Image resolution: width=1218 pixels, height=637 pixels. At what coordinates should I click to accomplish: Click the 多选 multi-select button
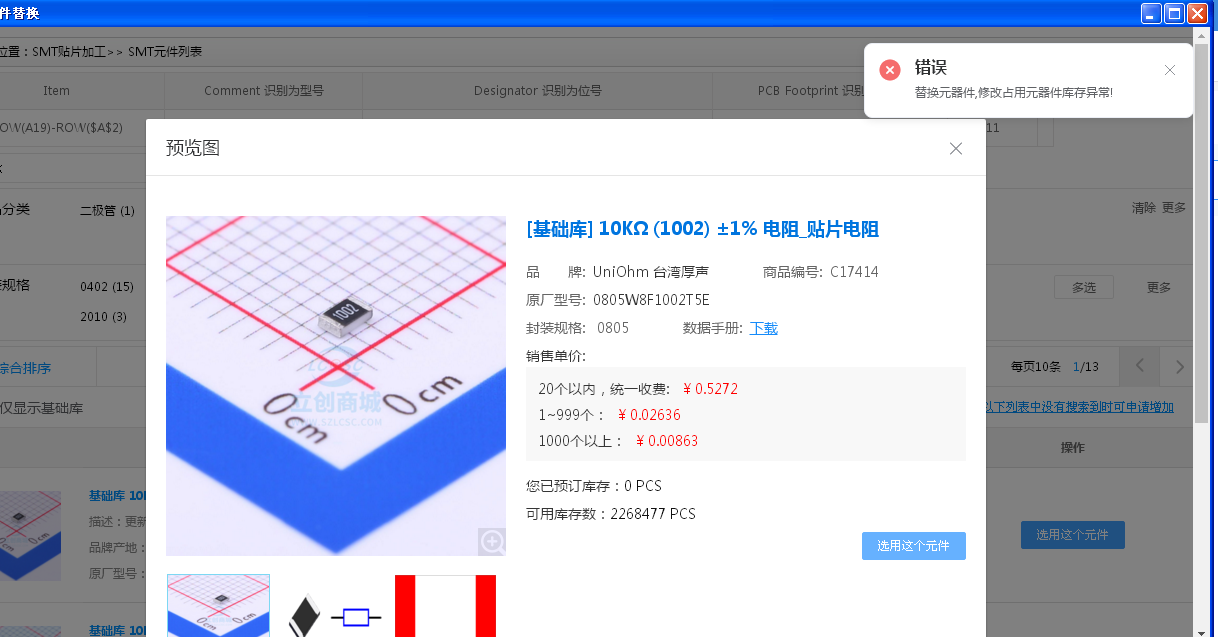pos(1084,287)
